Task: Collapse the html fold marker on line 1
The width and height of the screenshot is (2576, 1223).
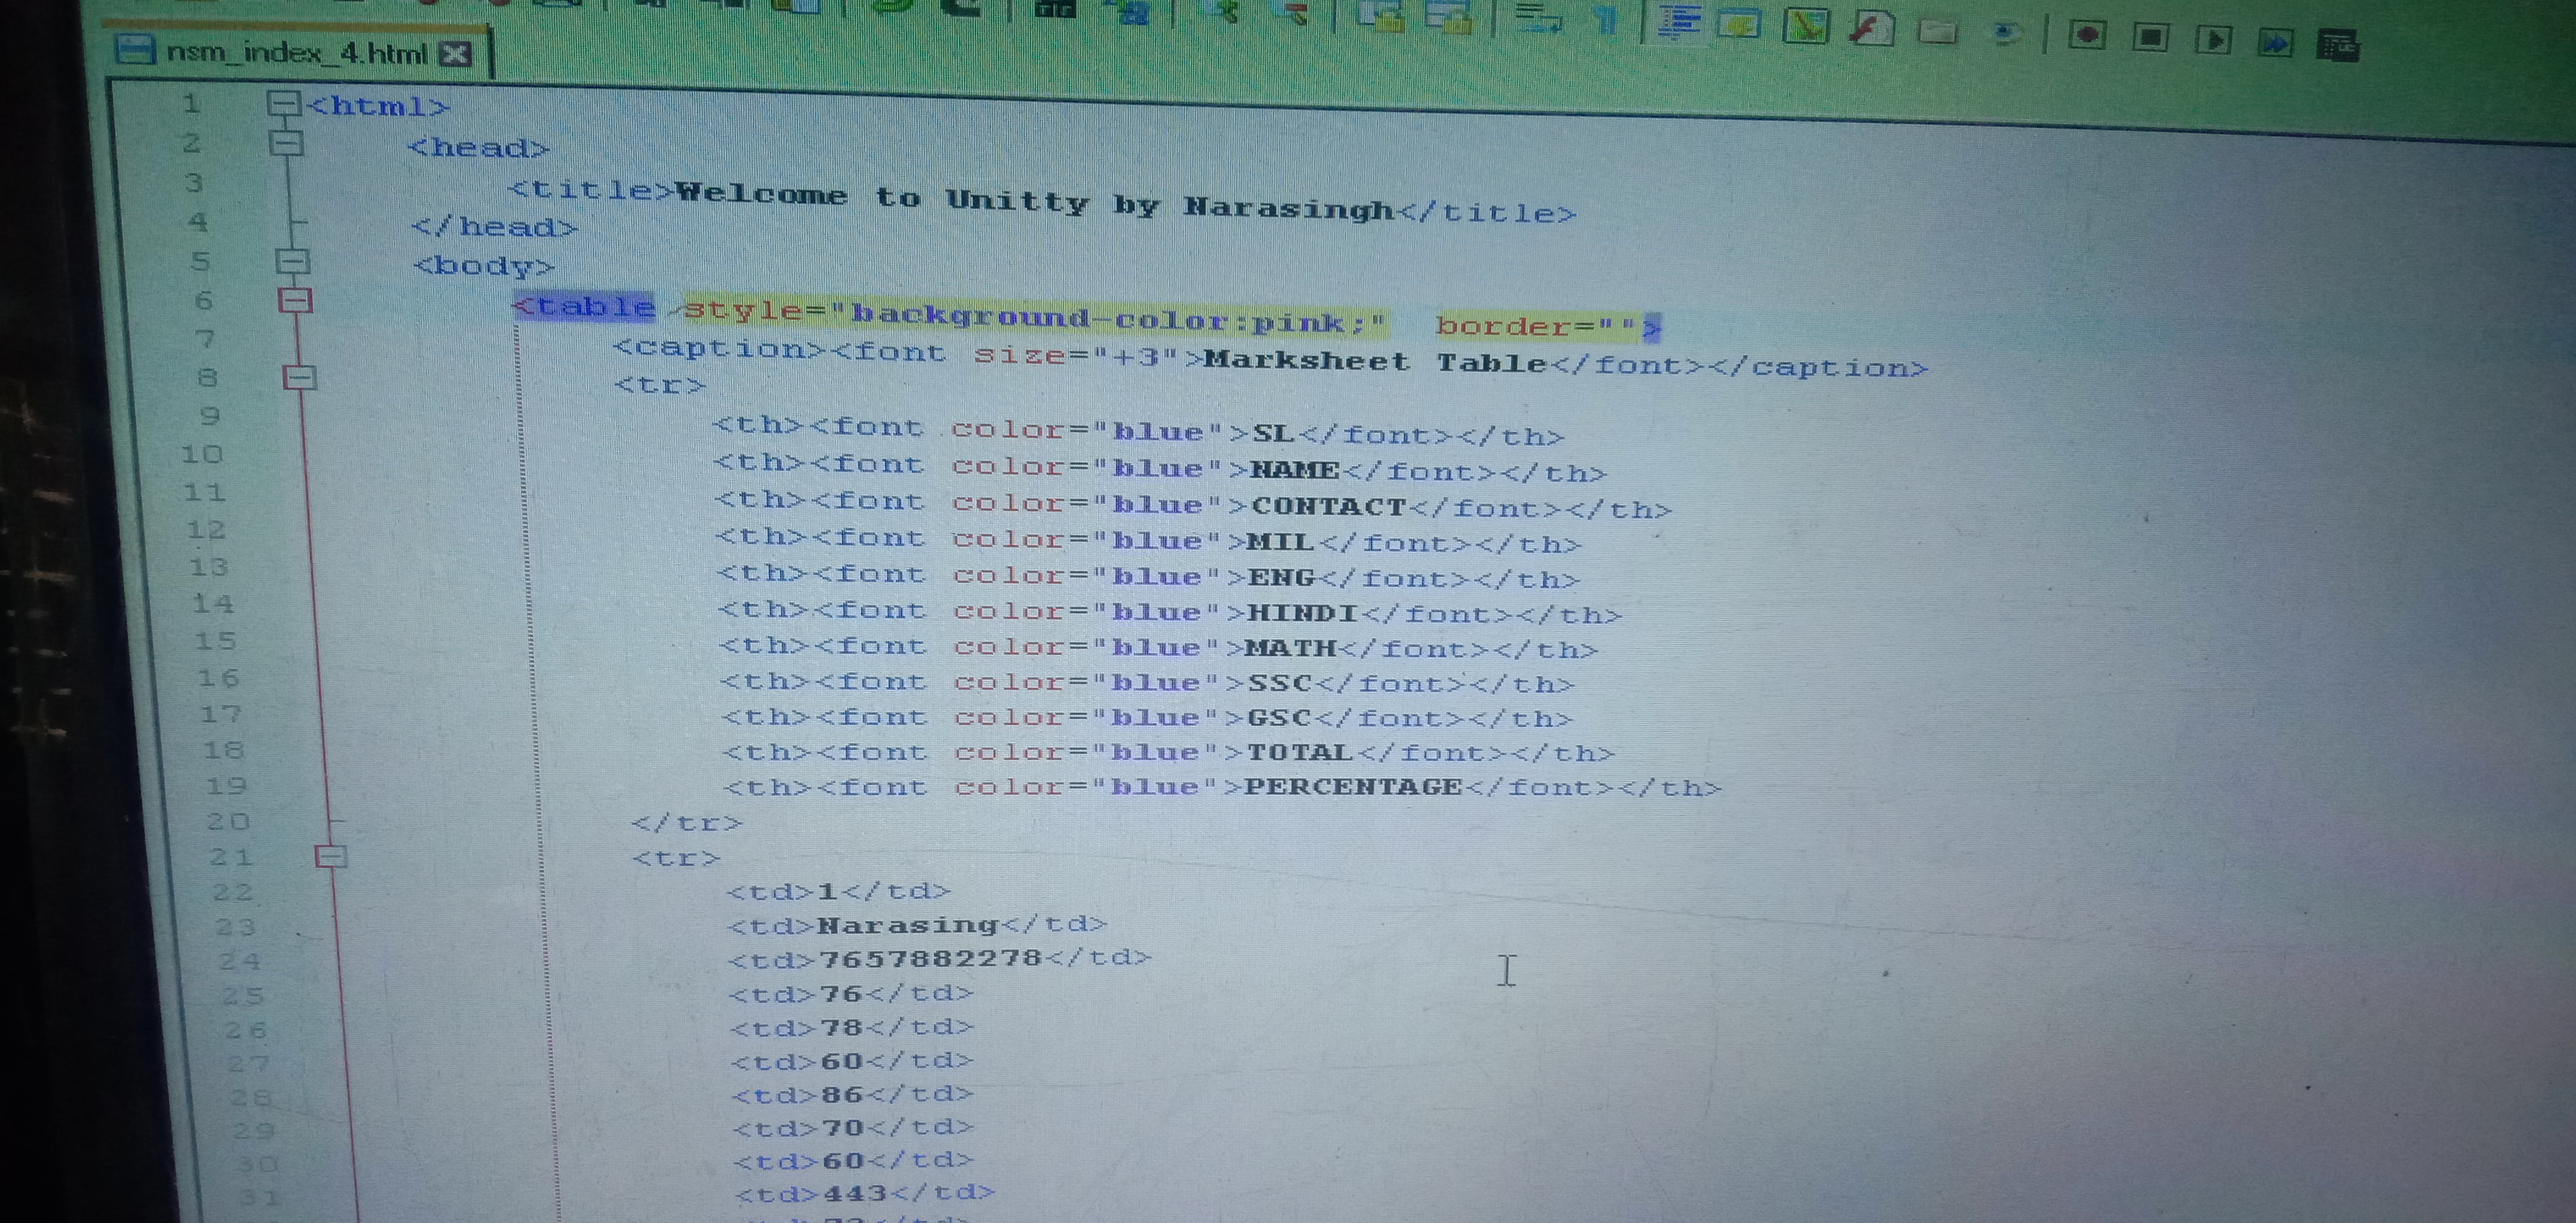Action: tap(284, 103)
